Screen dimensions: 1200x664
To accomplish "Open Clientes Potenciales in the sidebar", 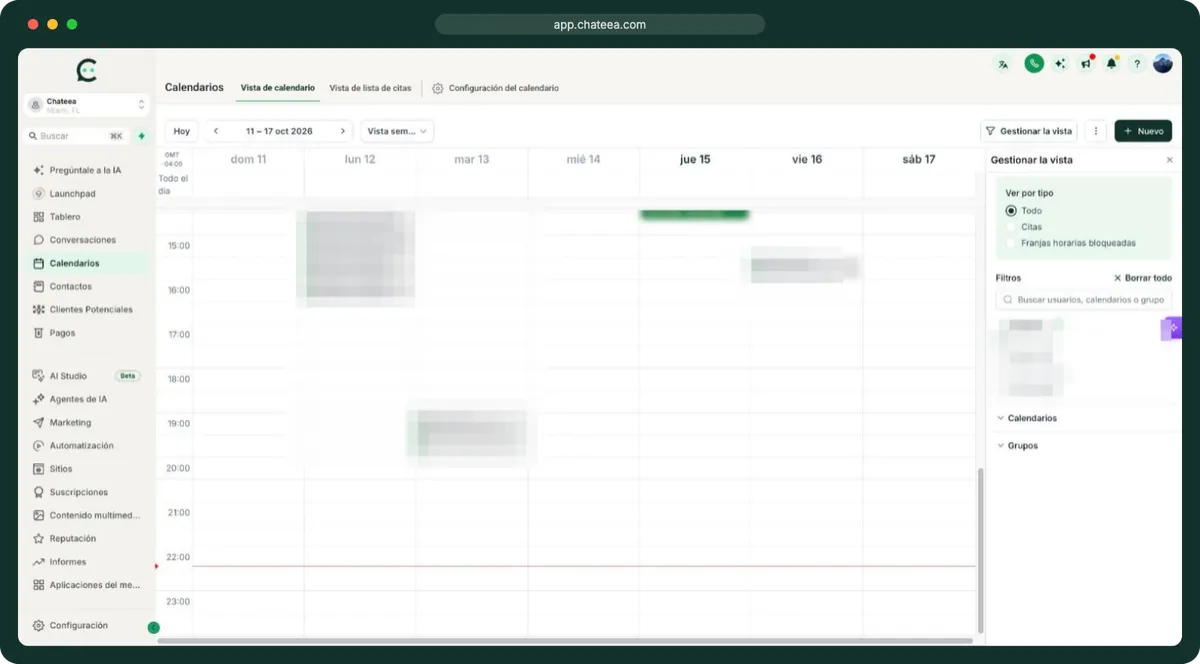I will (87, 310).
